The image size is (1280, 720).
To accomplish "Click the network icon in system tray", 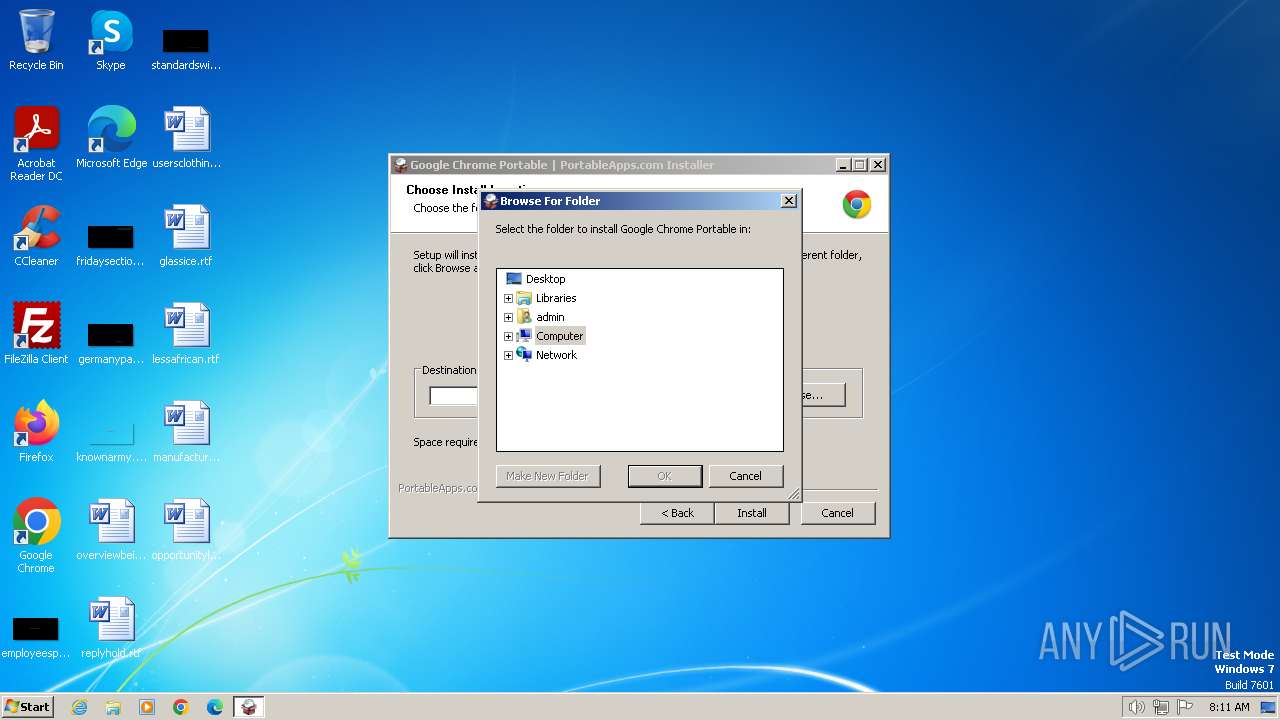I will click(x=1161, y=707).
